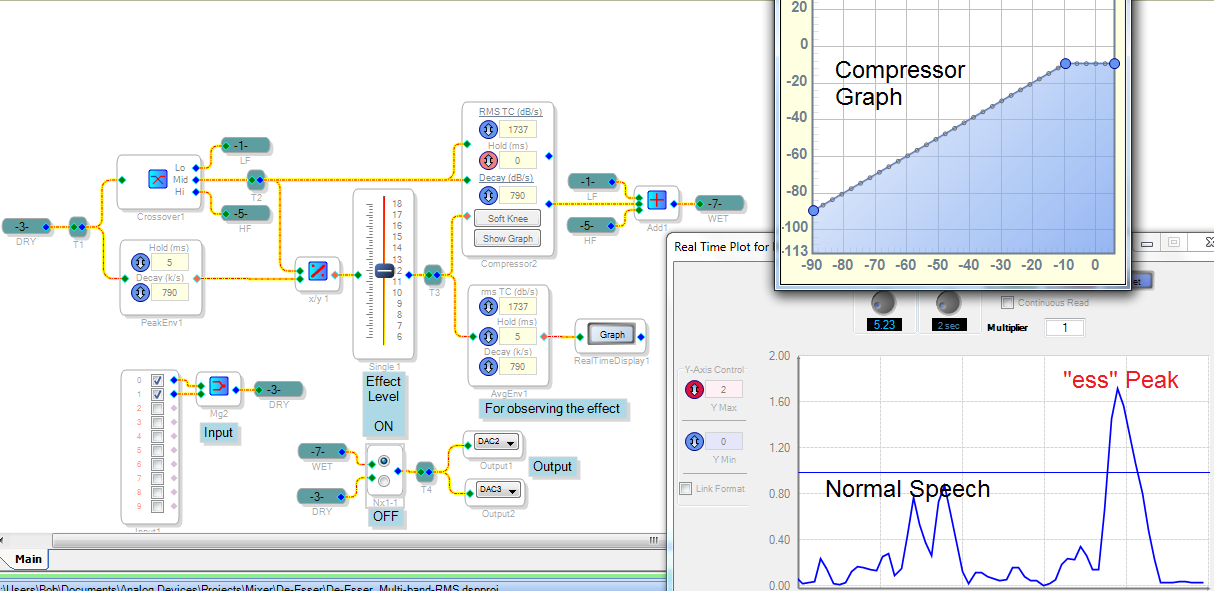
Task: Uncheck Input1 channel 0 checkbox
Action: click(157, 381)
